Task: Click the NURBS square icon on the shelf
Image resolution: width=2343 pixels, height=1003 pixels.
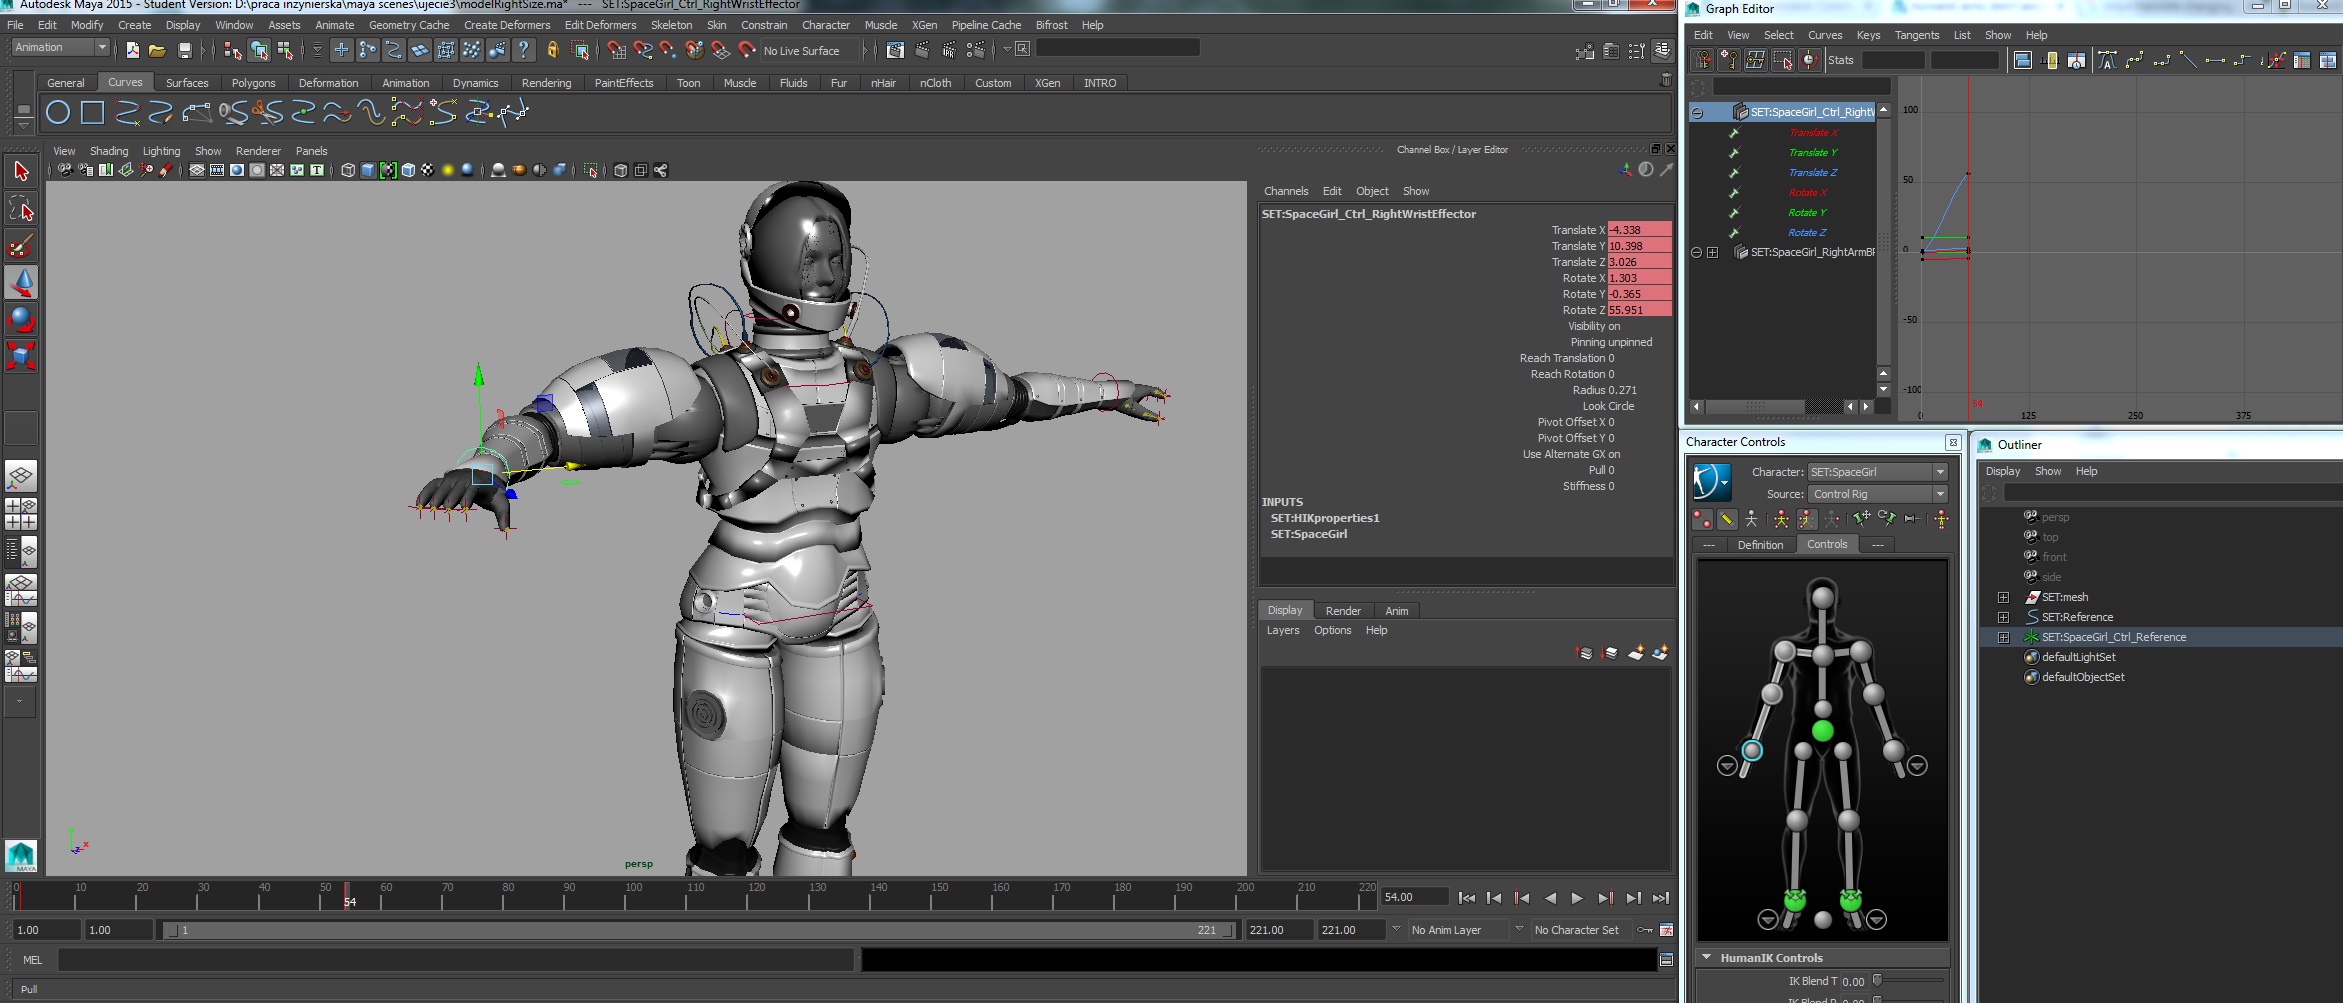Action: (92, 113)
